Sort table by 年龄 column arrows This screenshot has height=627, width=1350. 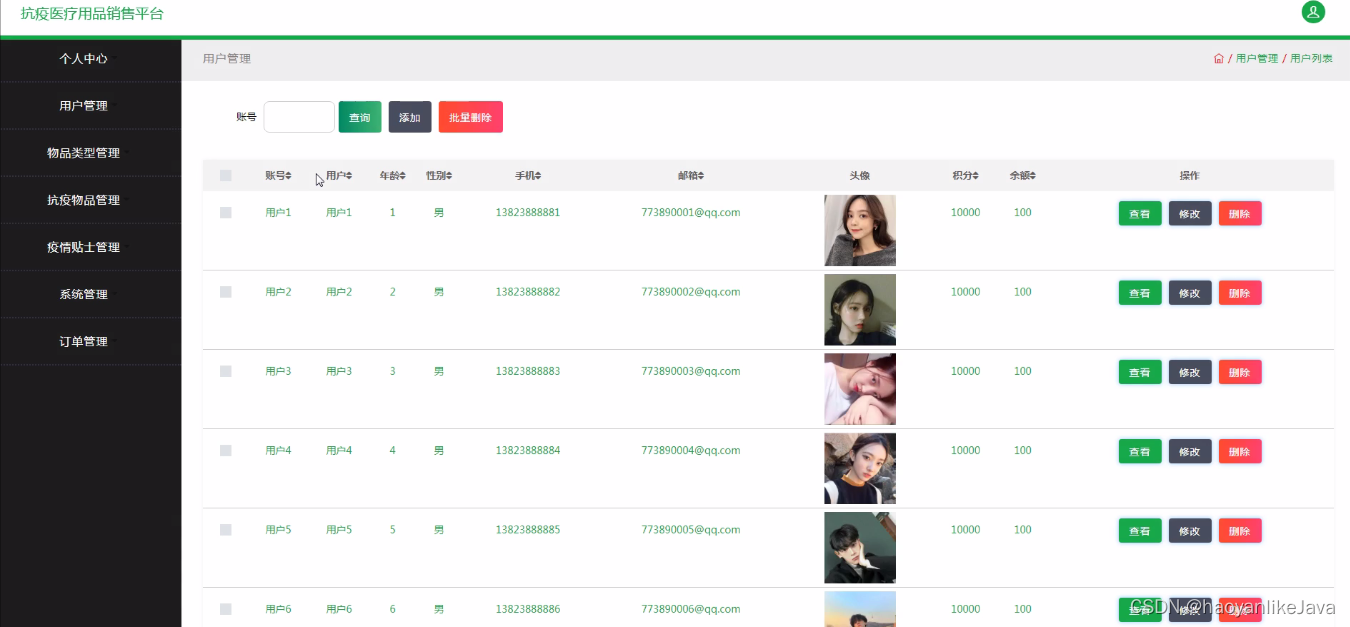(402, 176)
